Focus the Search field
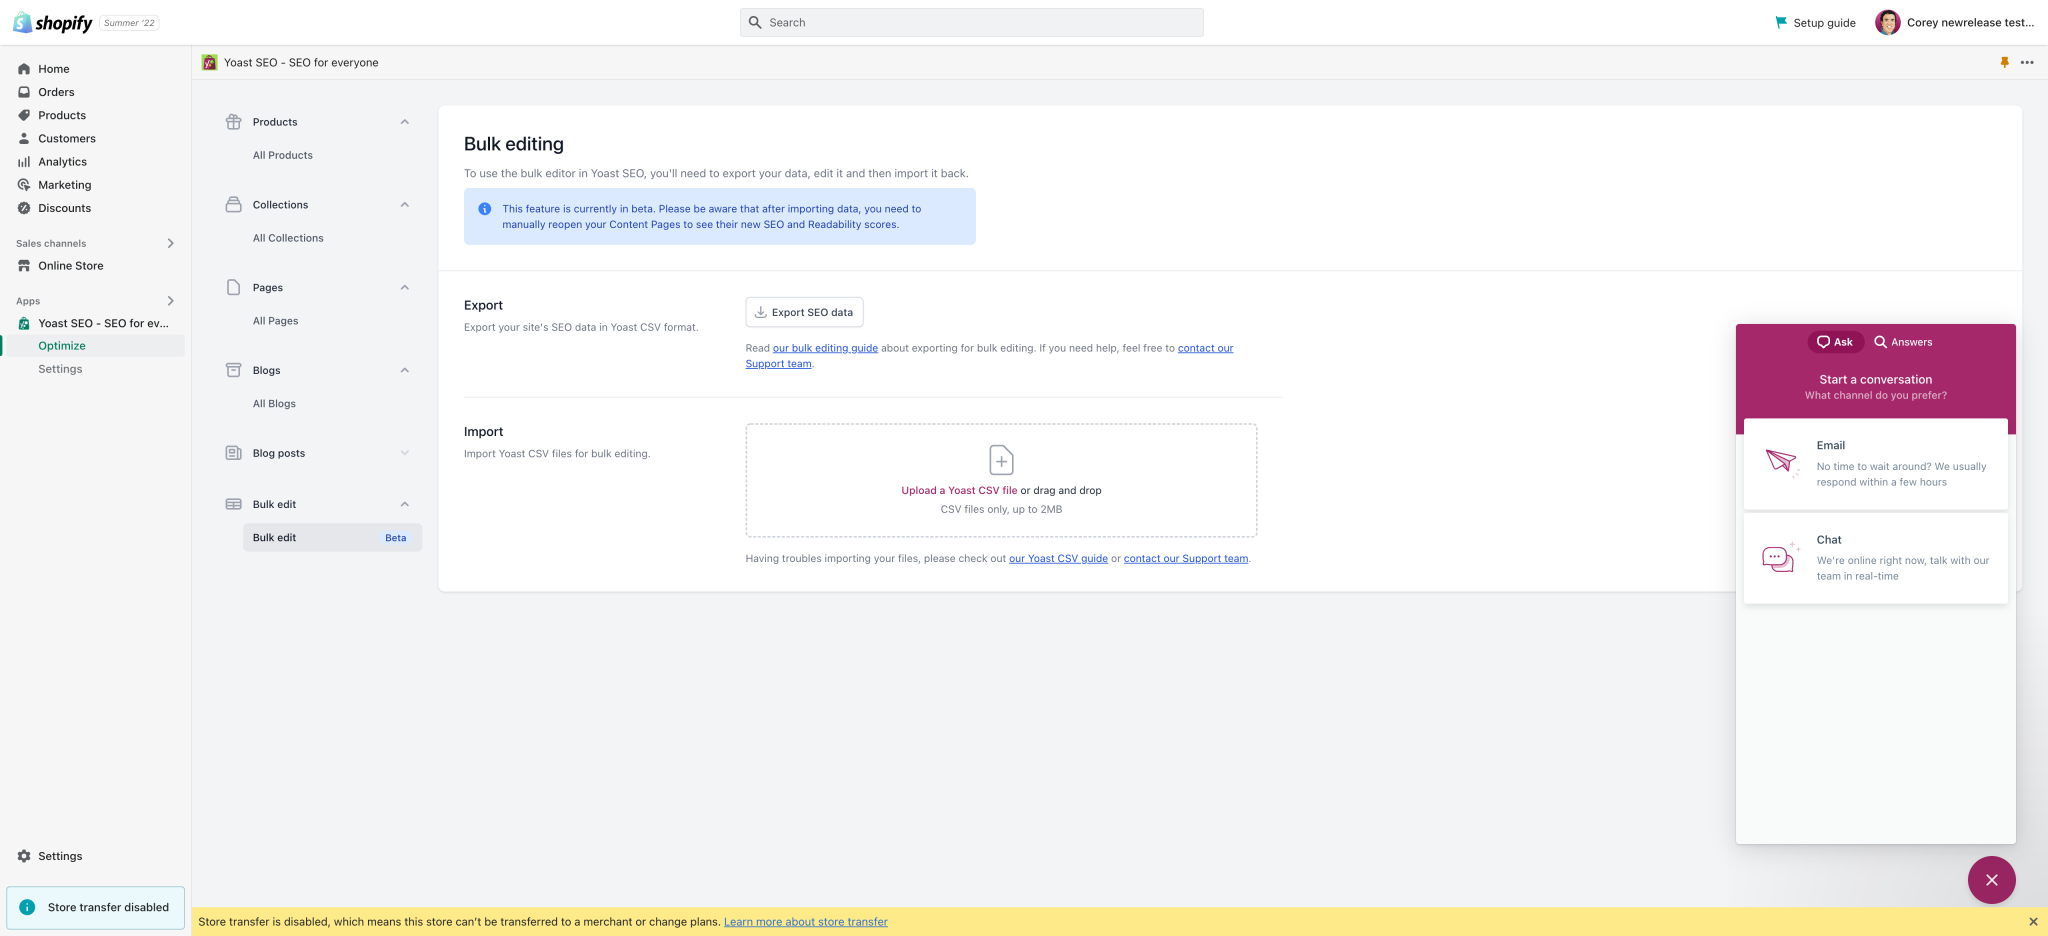Viewport: 2048px width, 936px height. [x=972, y=22]
